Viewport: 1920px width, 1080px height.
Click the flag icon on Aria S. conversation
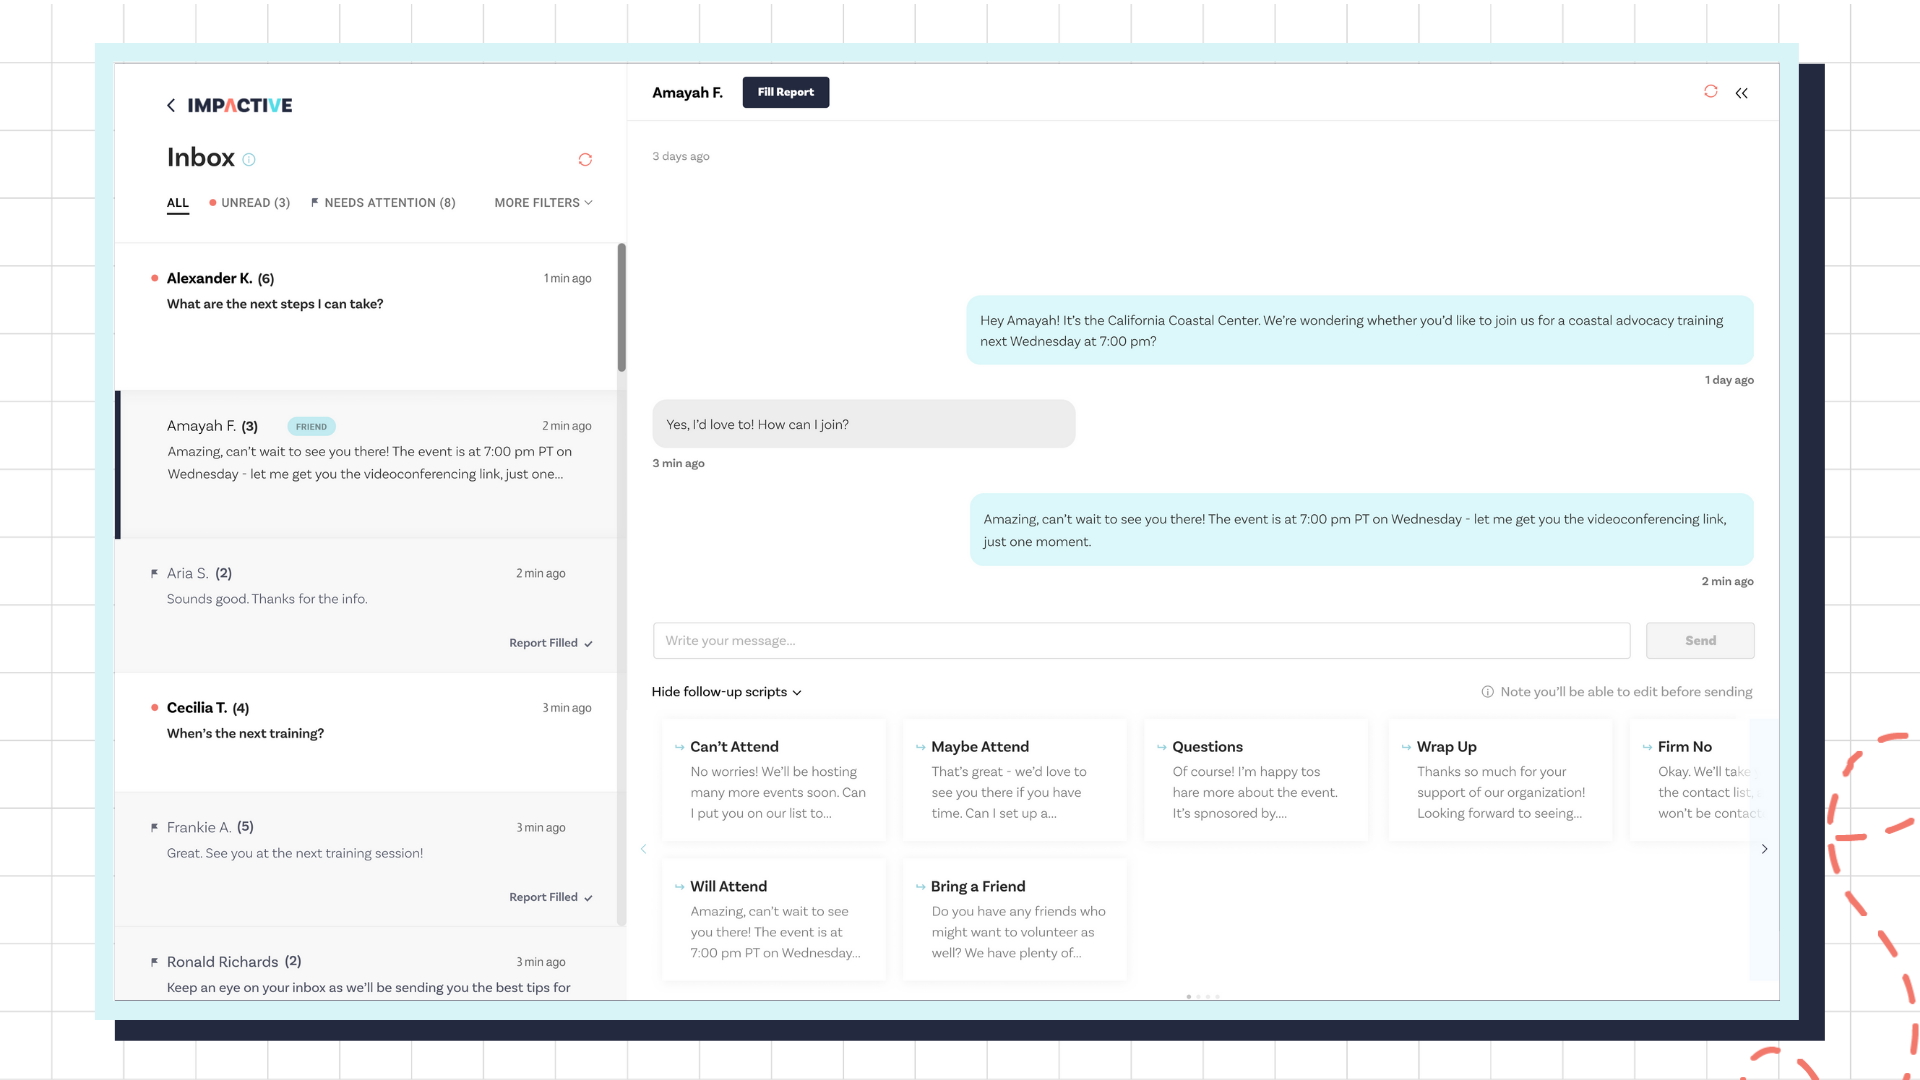click(154, 573)
